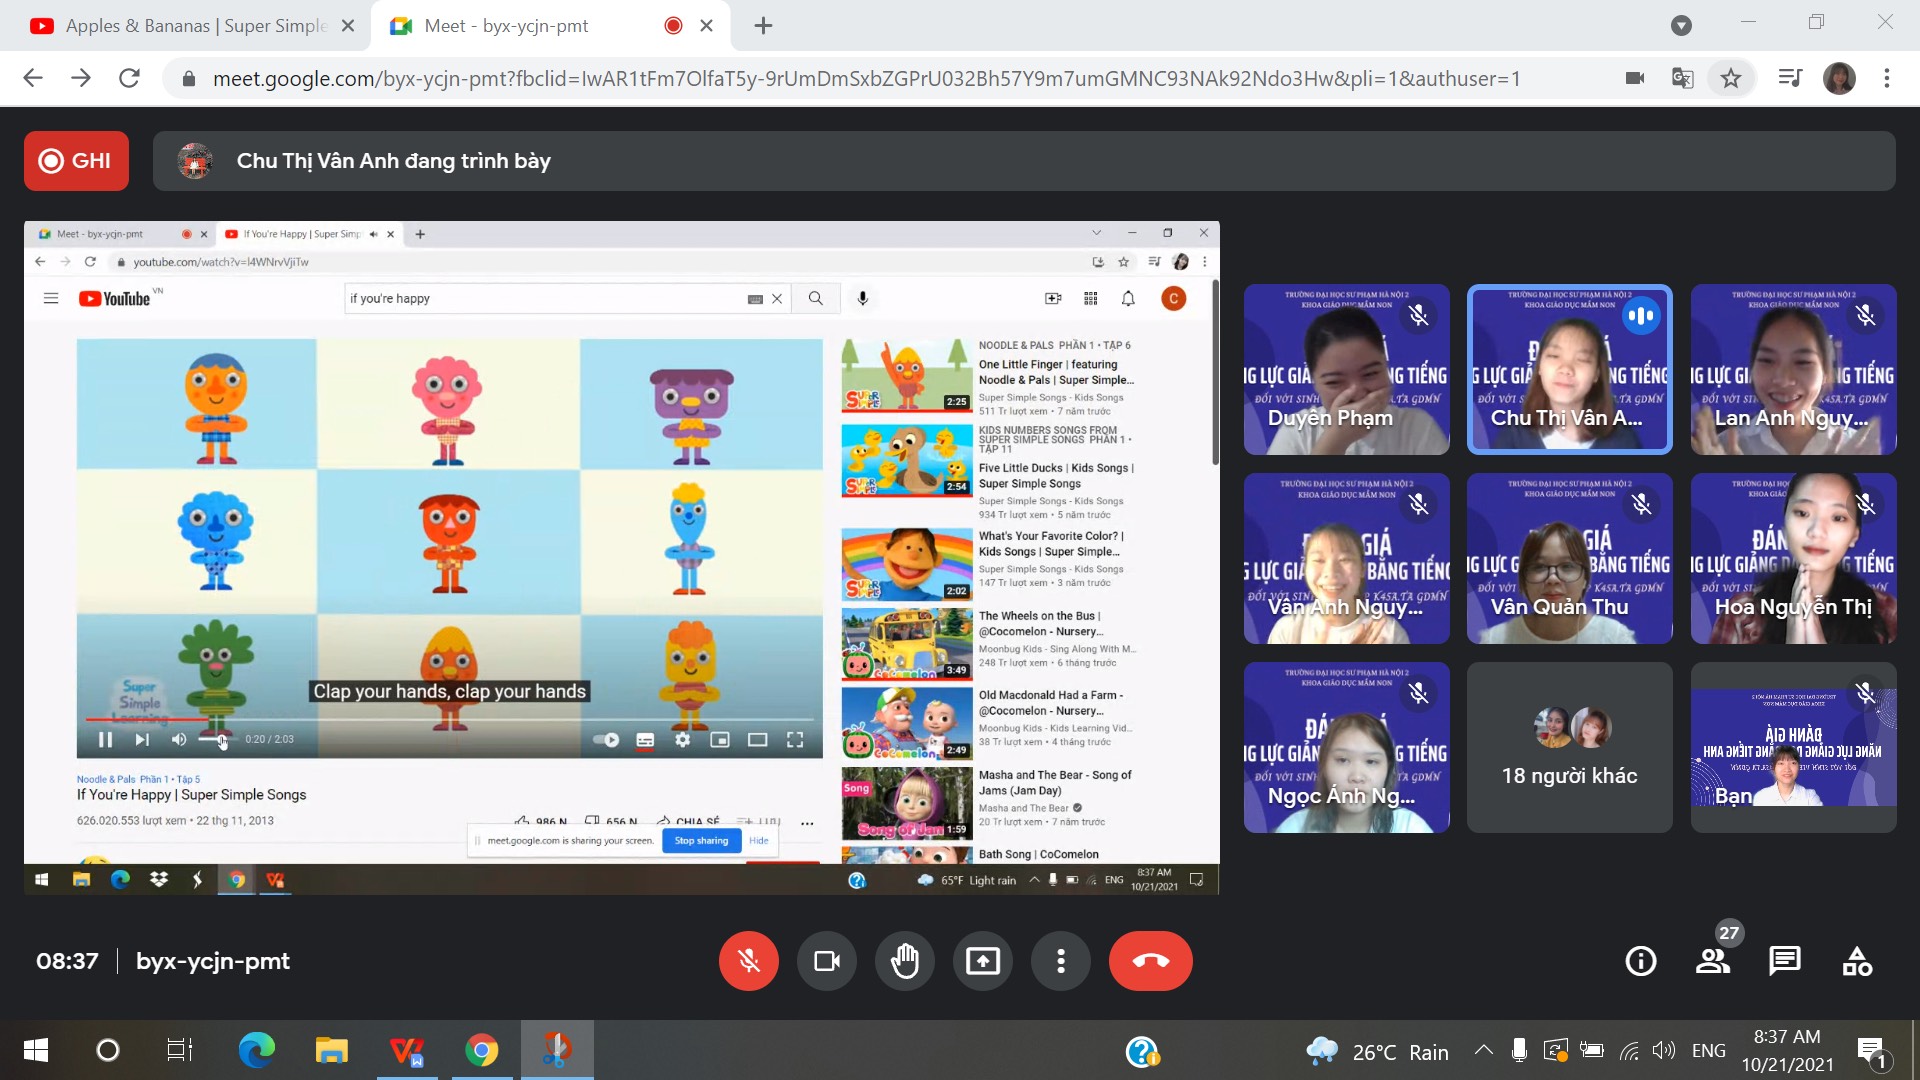This screenshot has height=1080, width=1920.
Task: Open the Activities shapes icon
Action: click(1857, 961)
